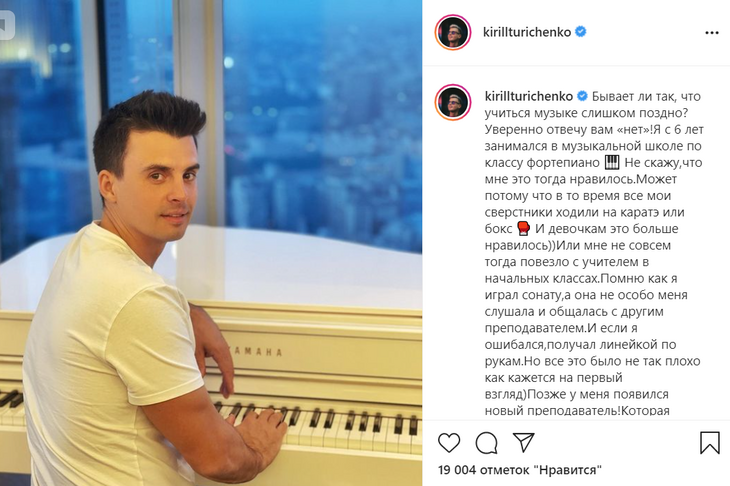Click the YAMAHA logo in the photo
This screenshot has height=486, width=730.
pos(255,351)
